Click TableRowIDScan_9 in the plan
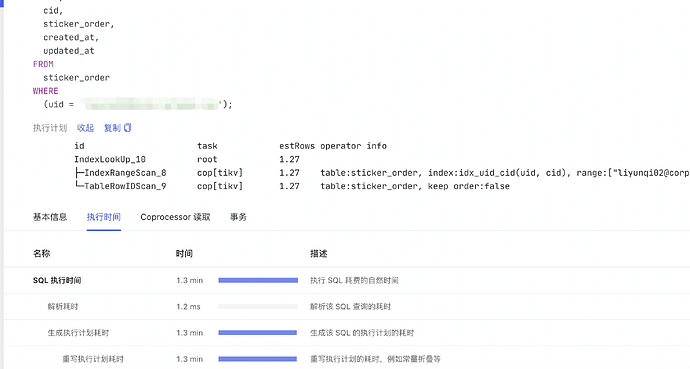Image resolution: width=690 pixels, height=369 pixels. pos(125,186)
